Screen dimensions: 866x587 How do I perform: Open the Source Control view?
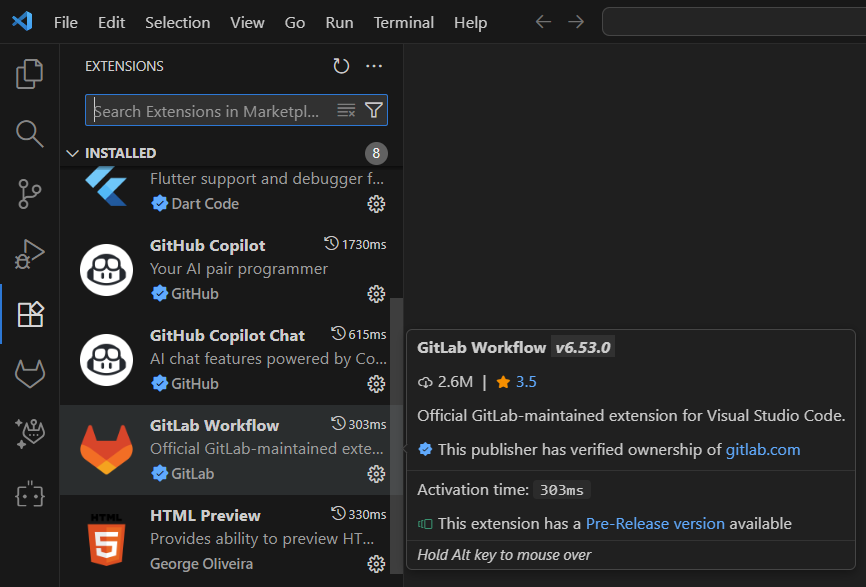(x=30, y=194)
